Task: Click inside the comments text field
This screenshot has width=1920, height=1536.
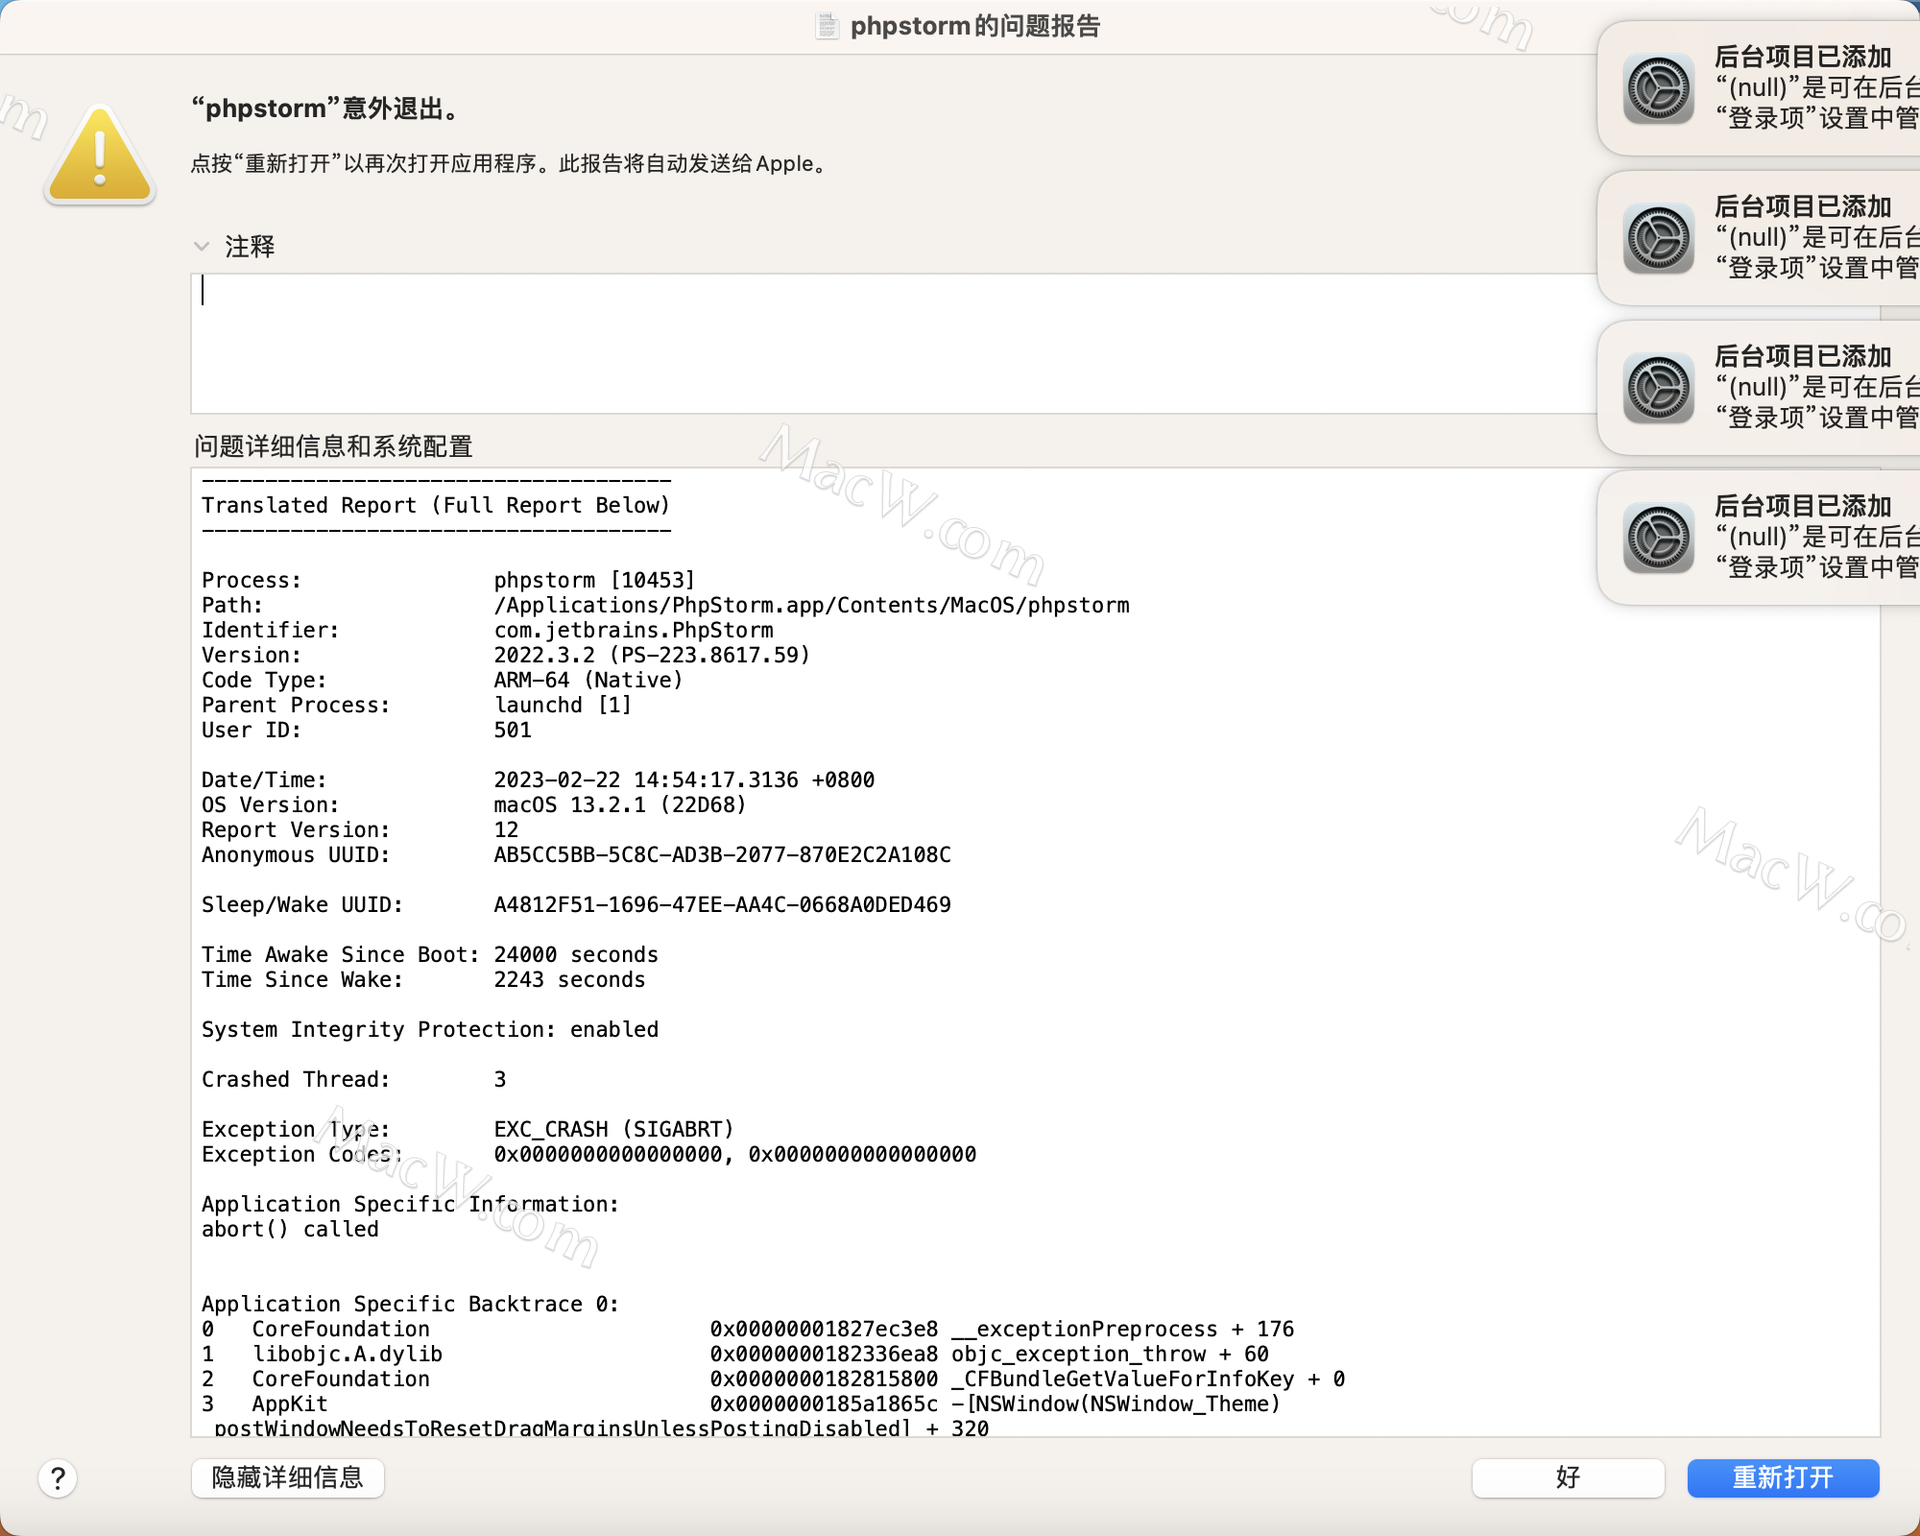Action: pos(895,343)
